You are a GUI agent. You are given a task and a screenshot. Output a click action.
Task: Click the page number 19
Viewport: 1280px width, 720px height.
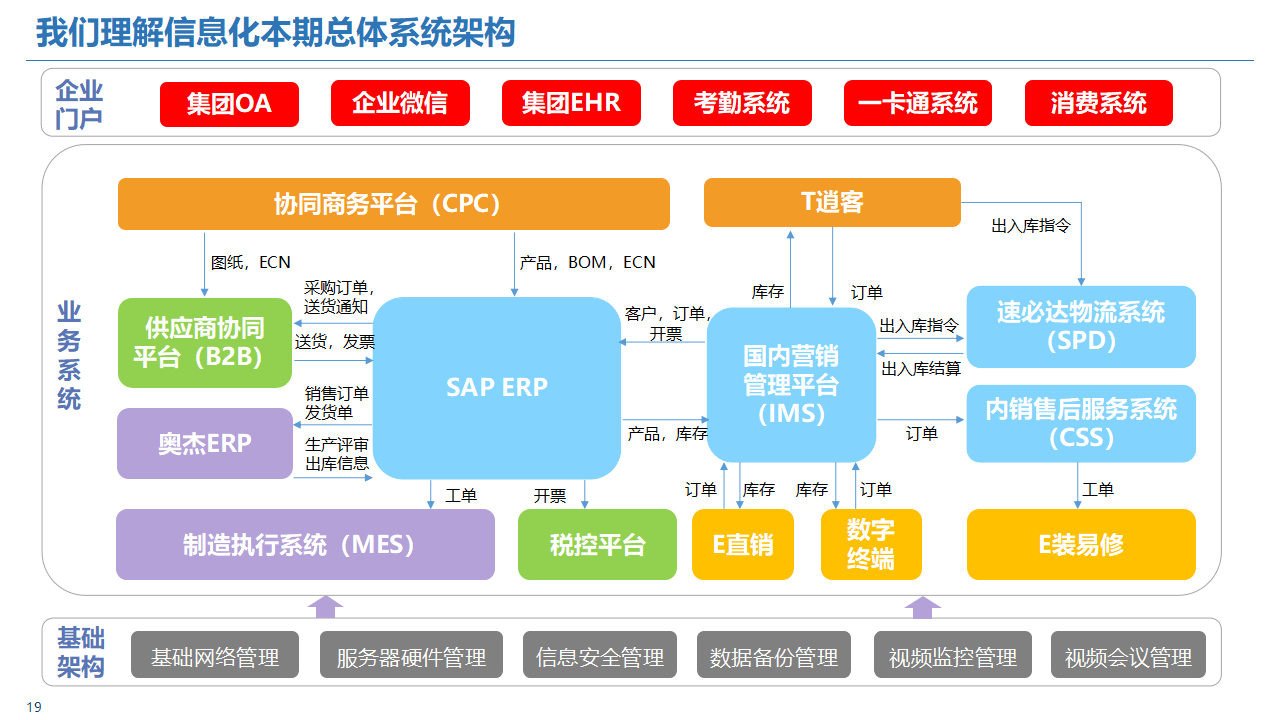pyautogui.click(x=34, y=708)
